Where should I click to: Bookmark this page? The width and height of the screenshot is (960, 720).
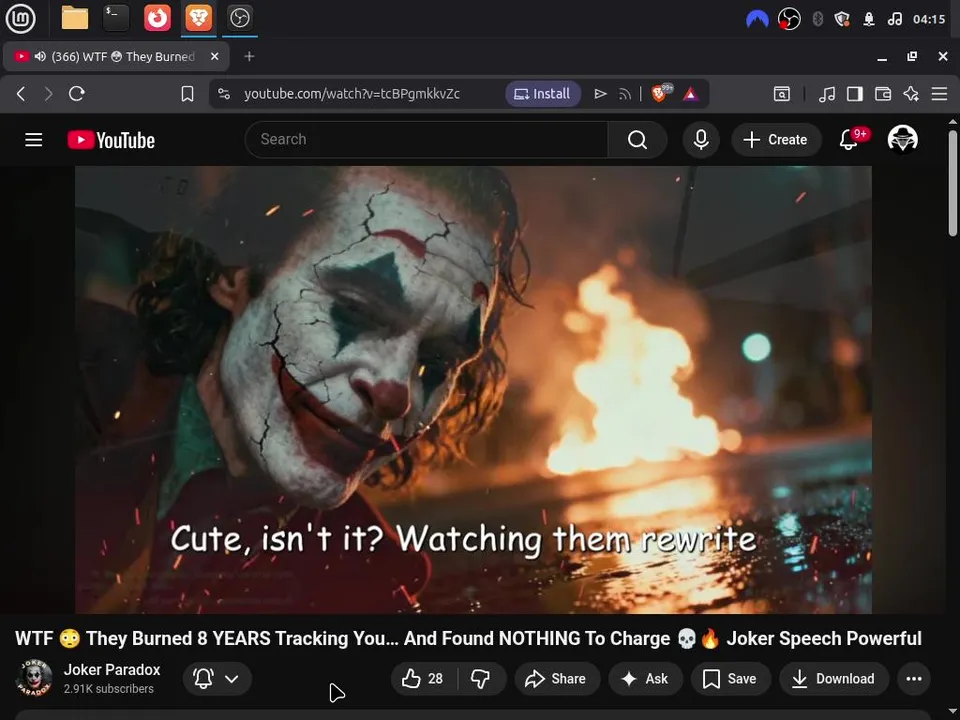[x=187, y=94]
